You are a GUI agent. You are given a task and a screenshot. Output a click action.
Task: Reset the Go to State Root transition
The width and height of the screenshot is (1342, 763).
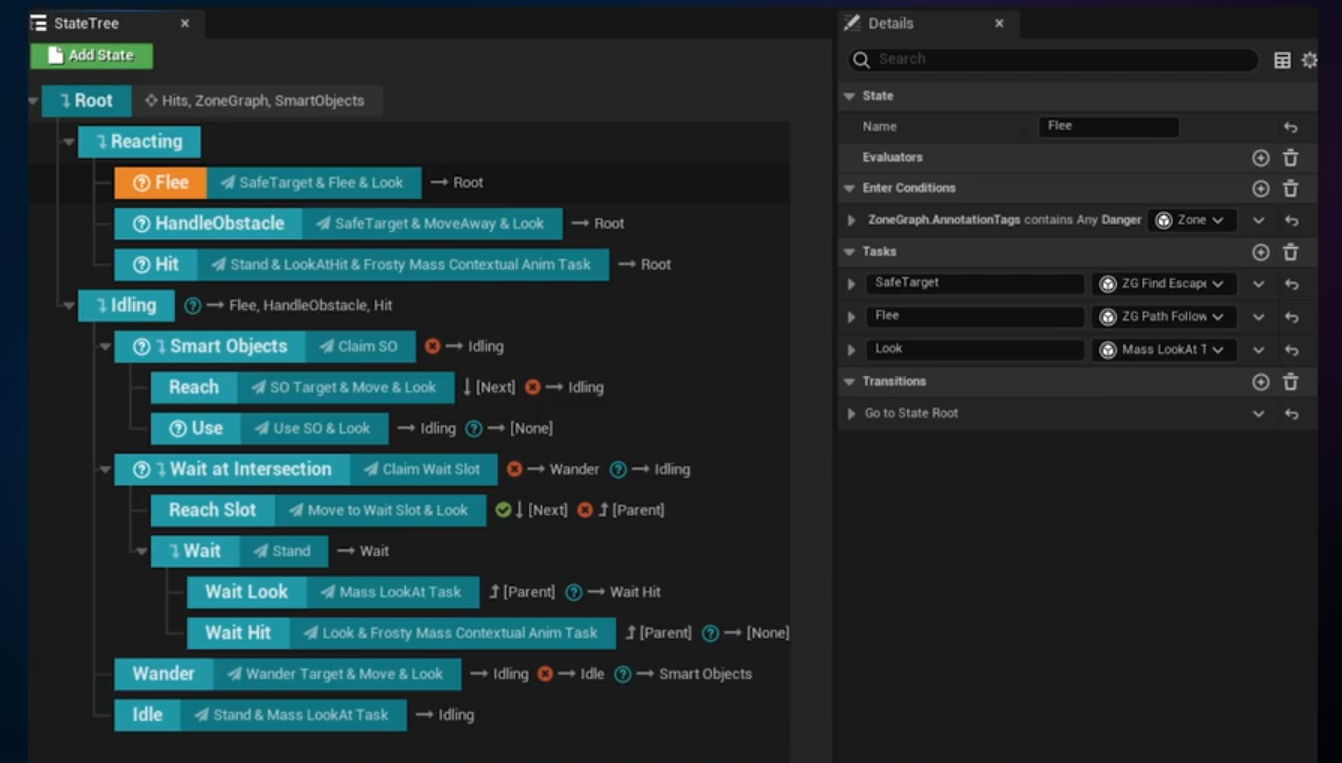point(1291,414)
